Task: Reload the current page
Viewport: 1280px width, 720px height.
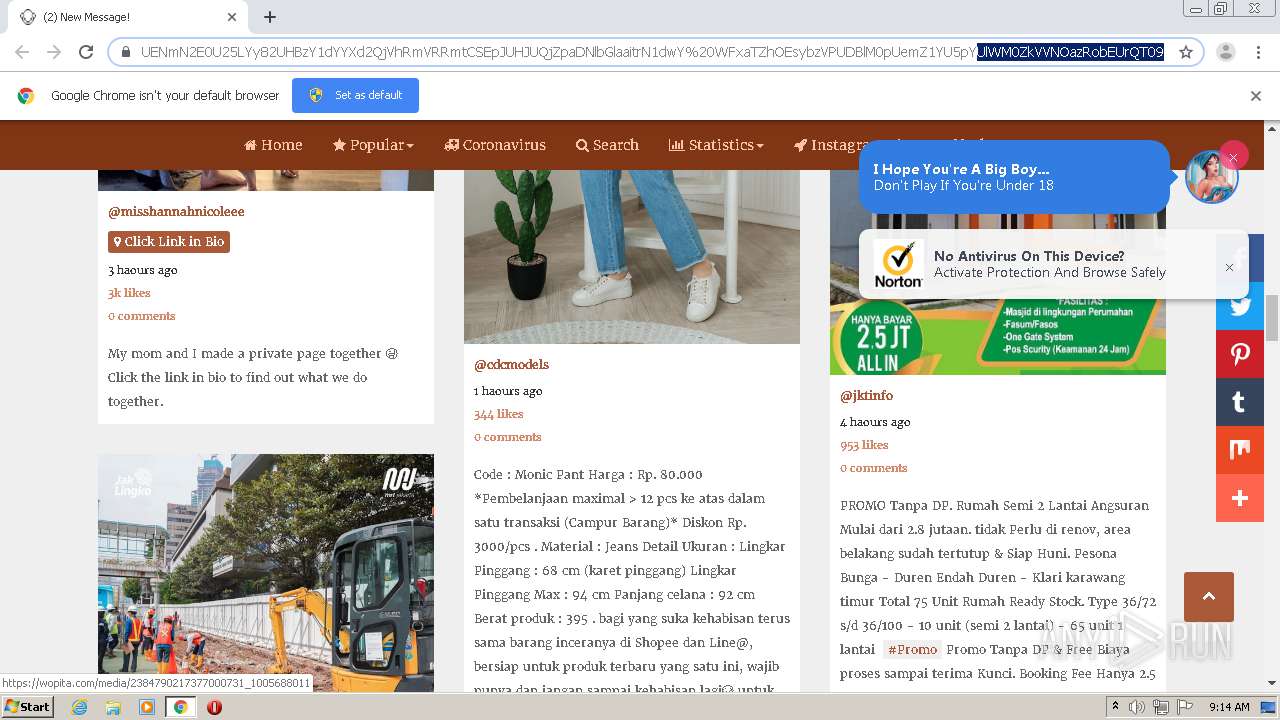Action: click(x=86, y=52)
